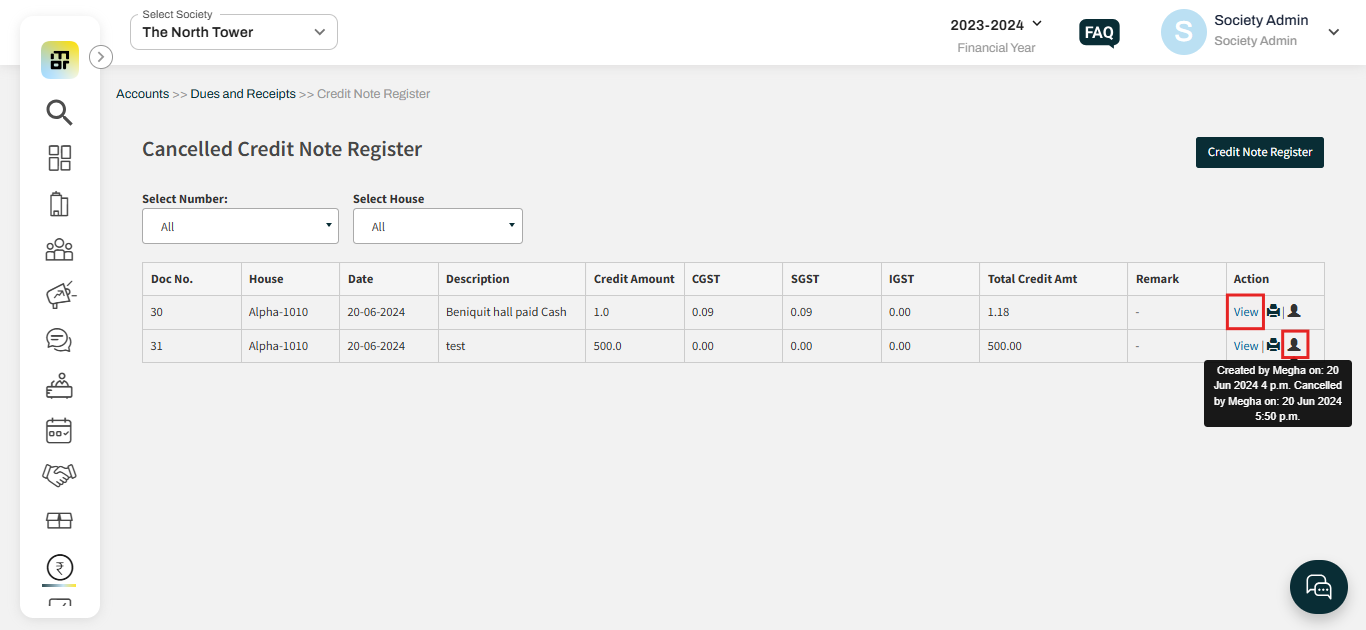Change the 2023-2024 financial year

coord(996,24)
